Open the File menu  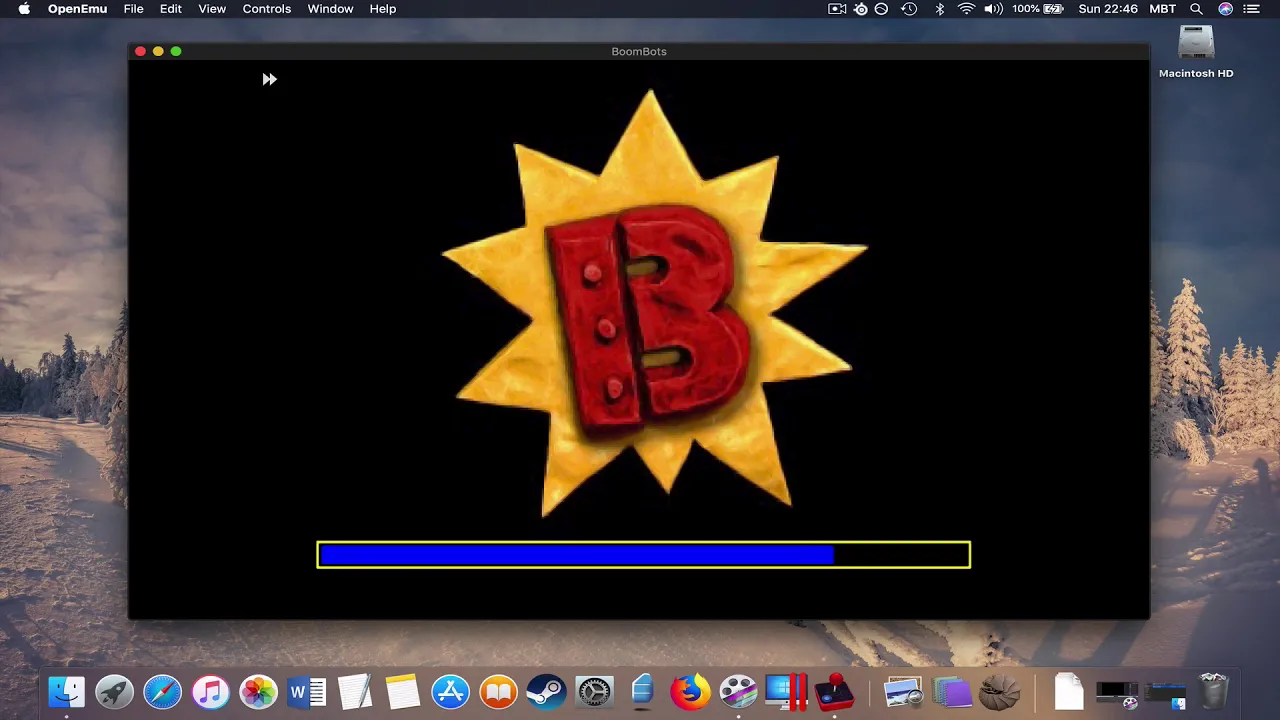click(133, 9)
